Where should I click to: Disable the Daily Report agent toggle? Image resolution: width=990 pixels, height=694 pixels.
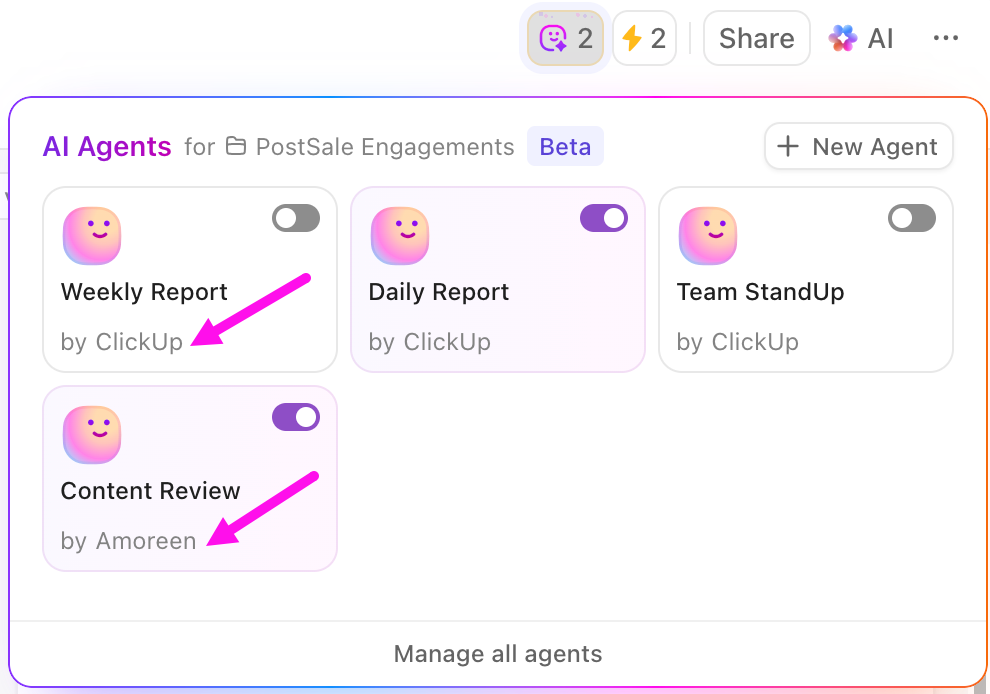(603, 218)
